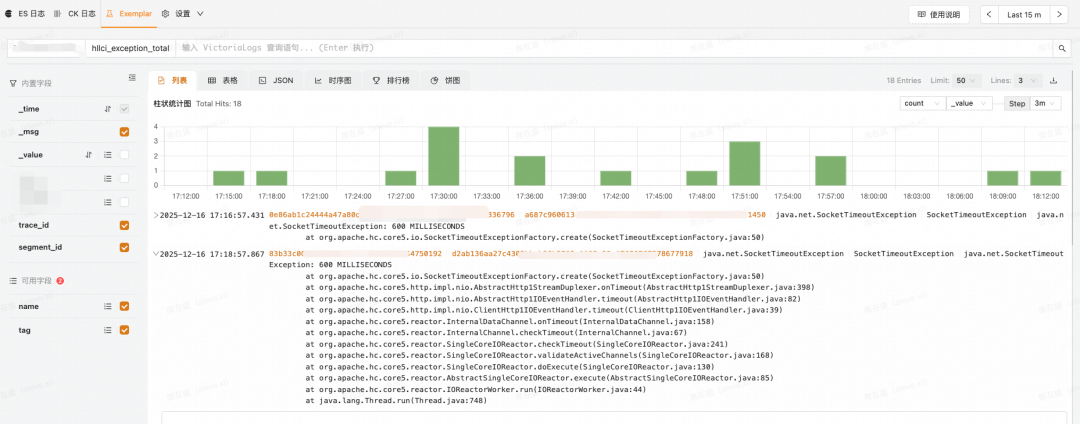Screen dimensions: 1080x424
Task: Click the 17:15:00 histogram bar
Action: coord(229,178)
